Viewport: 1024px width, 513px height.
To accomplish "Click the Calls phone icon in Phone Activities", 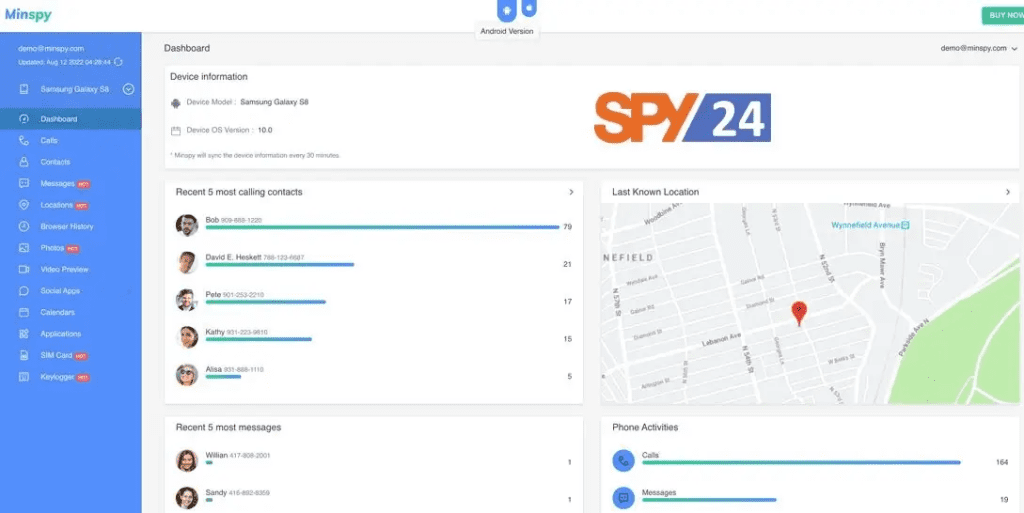I will click(x=624, y=460).
